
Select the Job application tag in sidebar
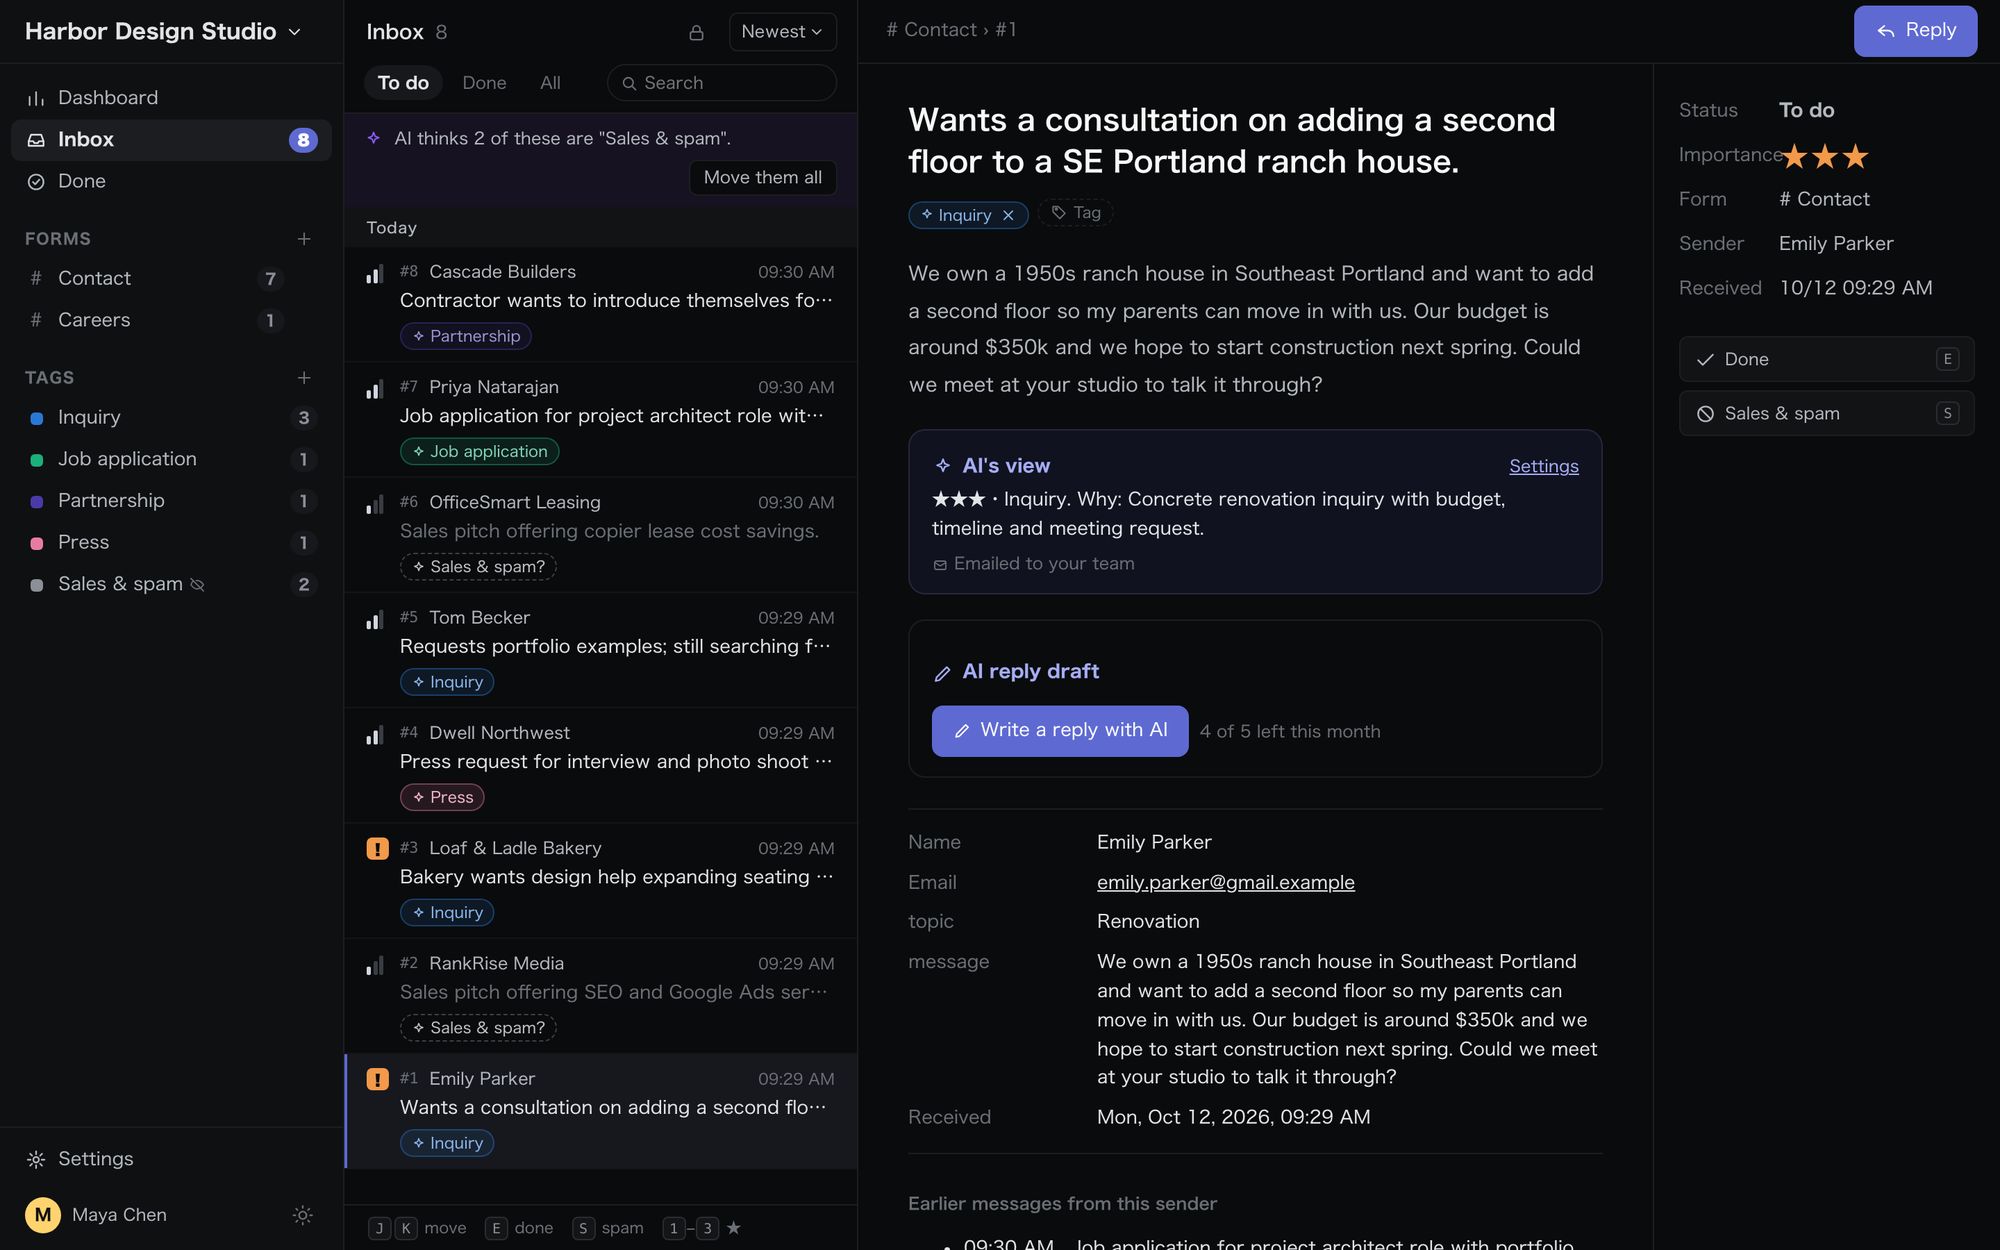point(171,459)
